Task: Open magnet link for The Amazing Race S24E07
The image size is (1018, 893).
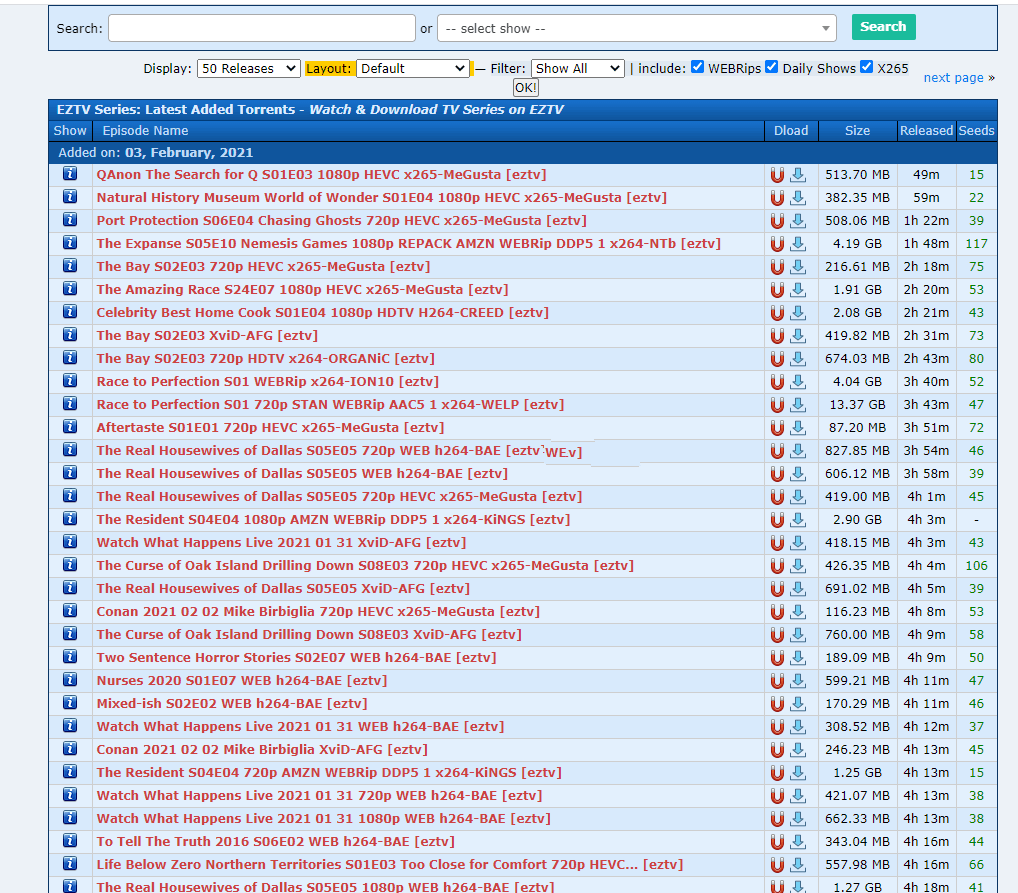Action: coord(777,290)
